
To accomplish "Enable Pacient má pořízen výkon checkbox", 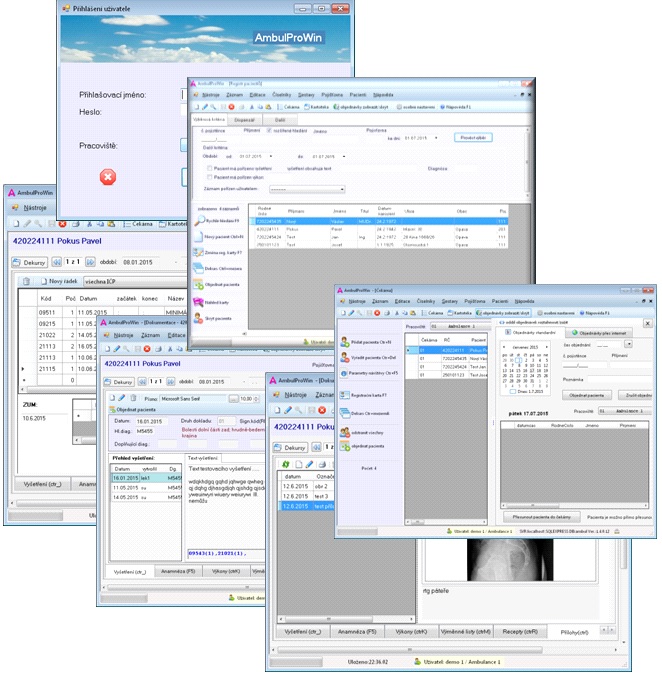I will (x=210, y=177).
